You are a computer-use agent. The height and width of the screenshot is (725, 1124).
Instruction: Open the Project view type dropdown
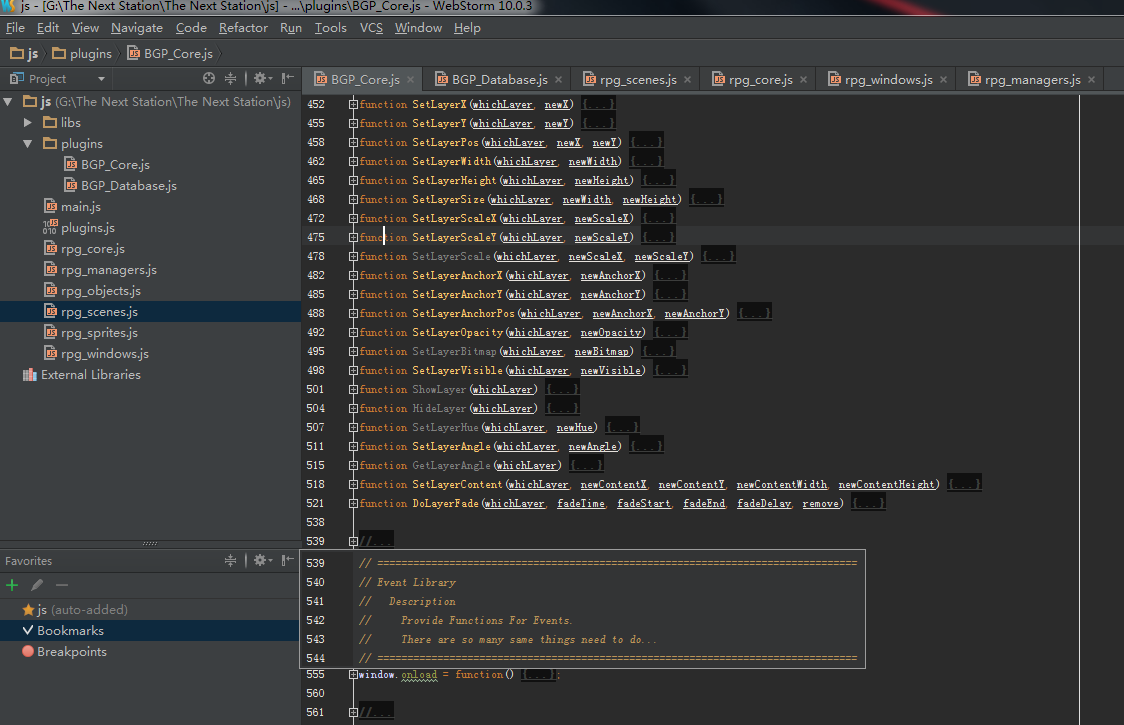[x=101, y=79]
